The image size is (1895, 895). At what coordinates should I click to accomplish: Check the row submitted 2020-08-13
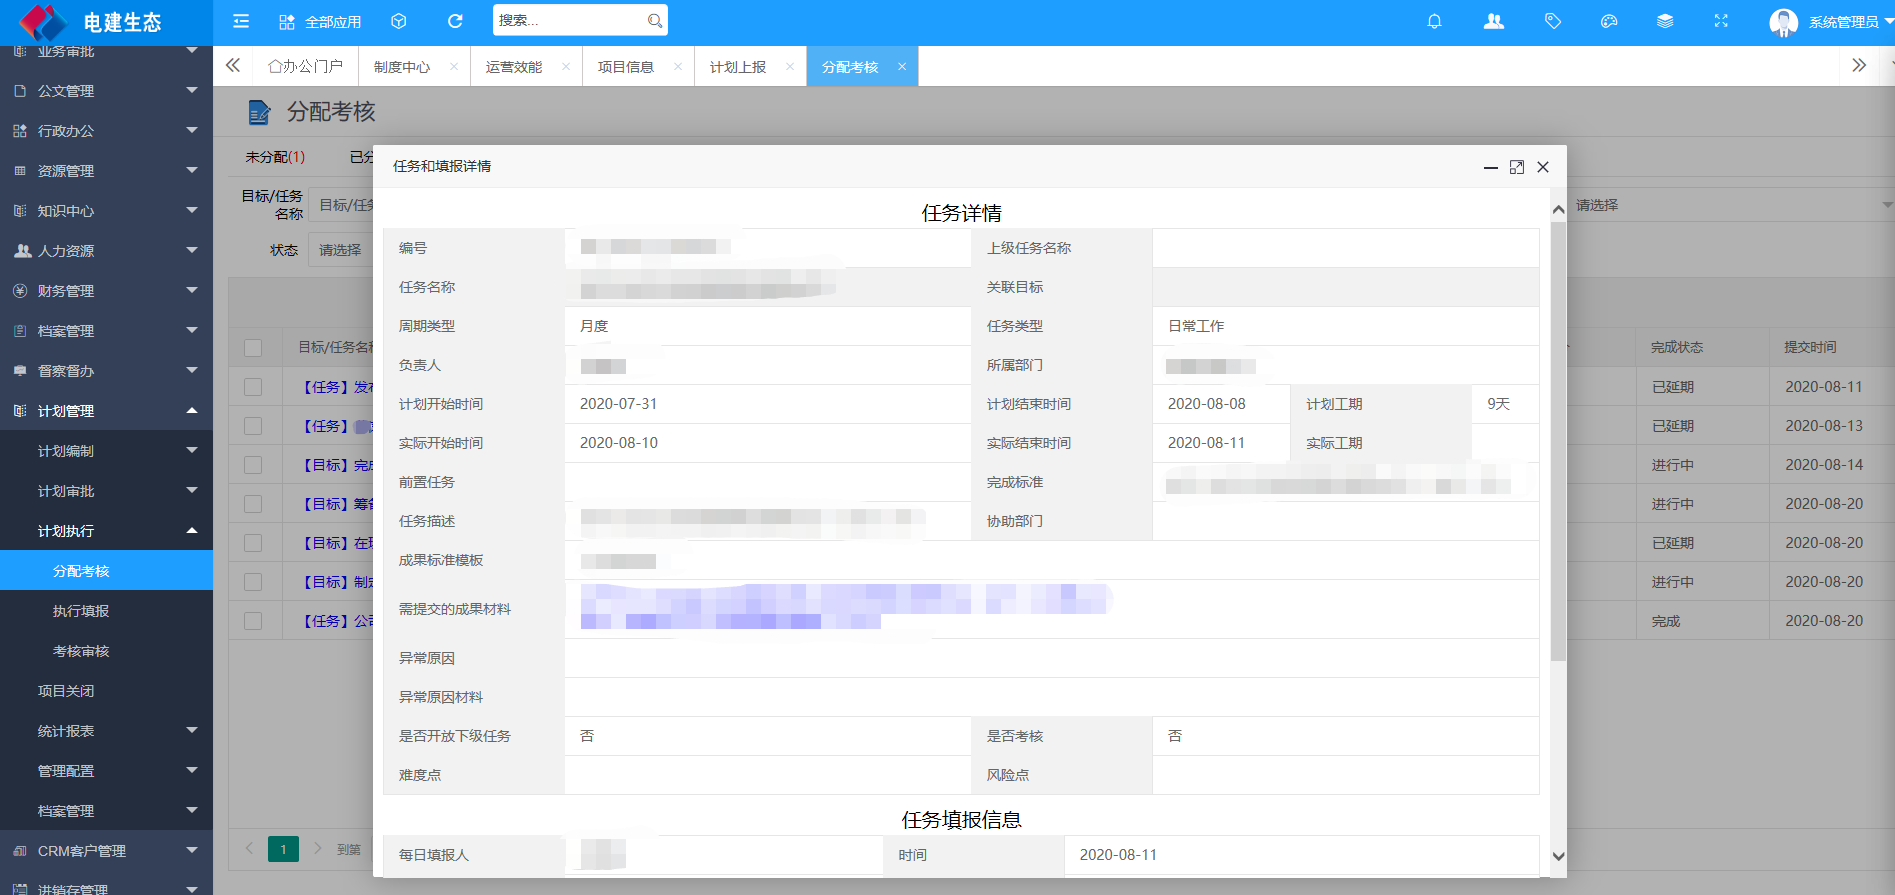(x=253, y=426)
